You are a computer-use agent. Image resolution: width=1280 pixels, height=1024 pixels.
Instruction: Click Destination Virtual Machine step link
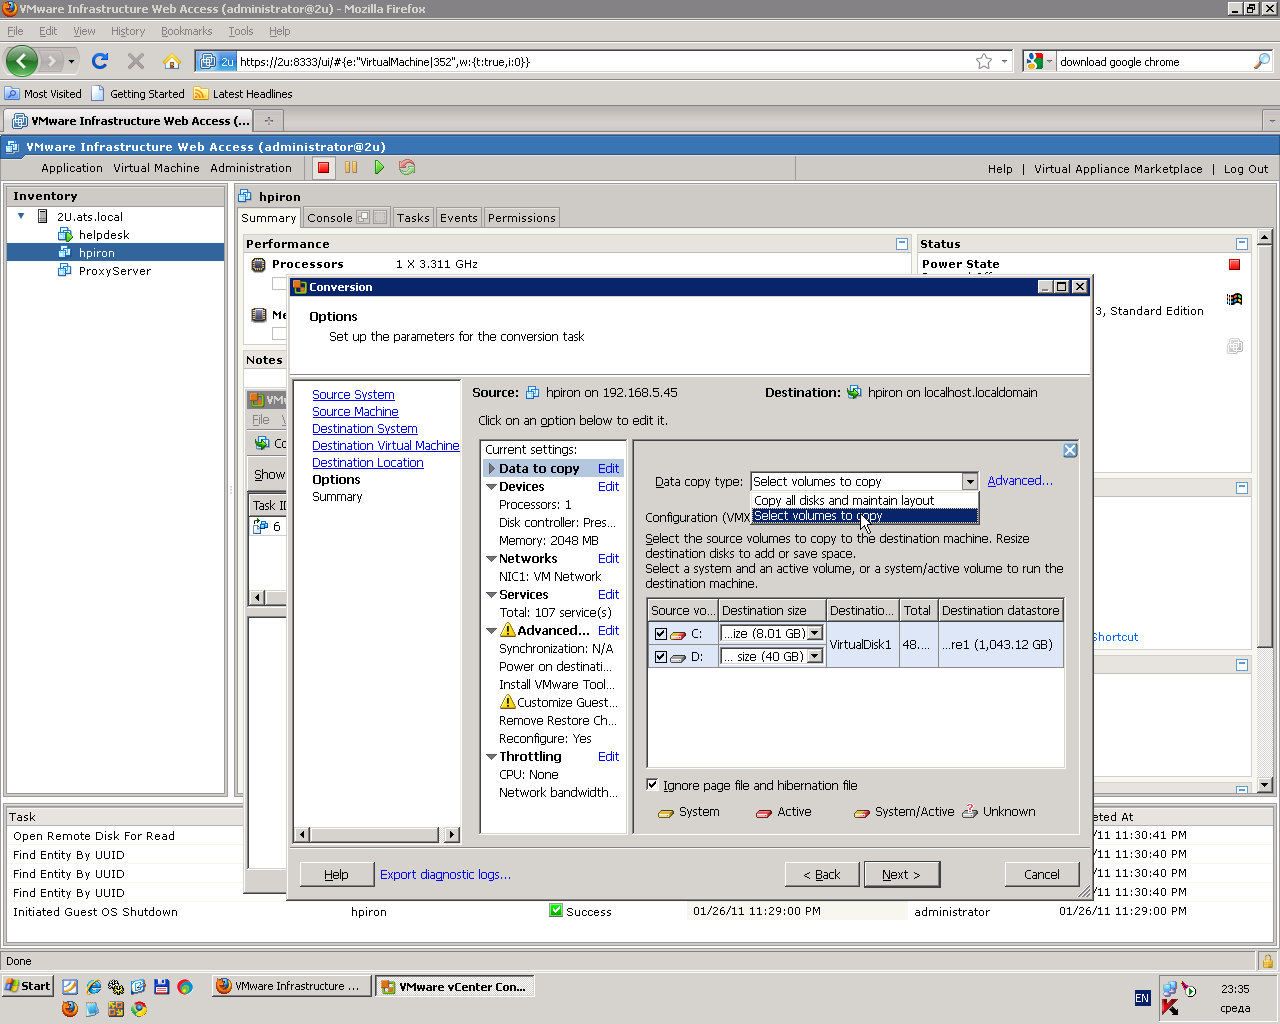click(x=386, y=446)
